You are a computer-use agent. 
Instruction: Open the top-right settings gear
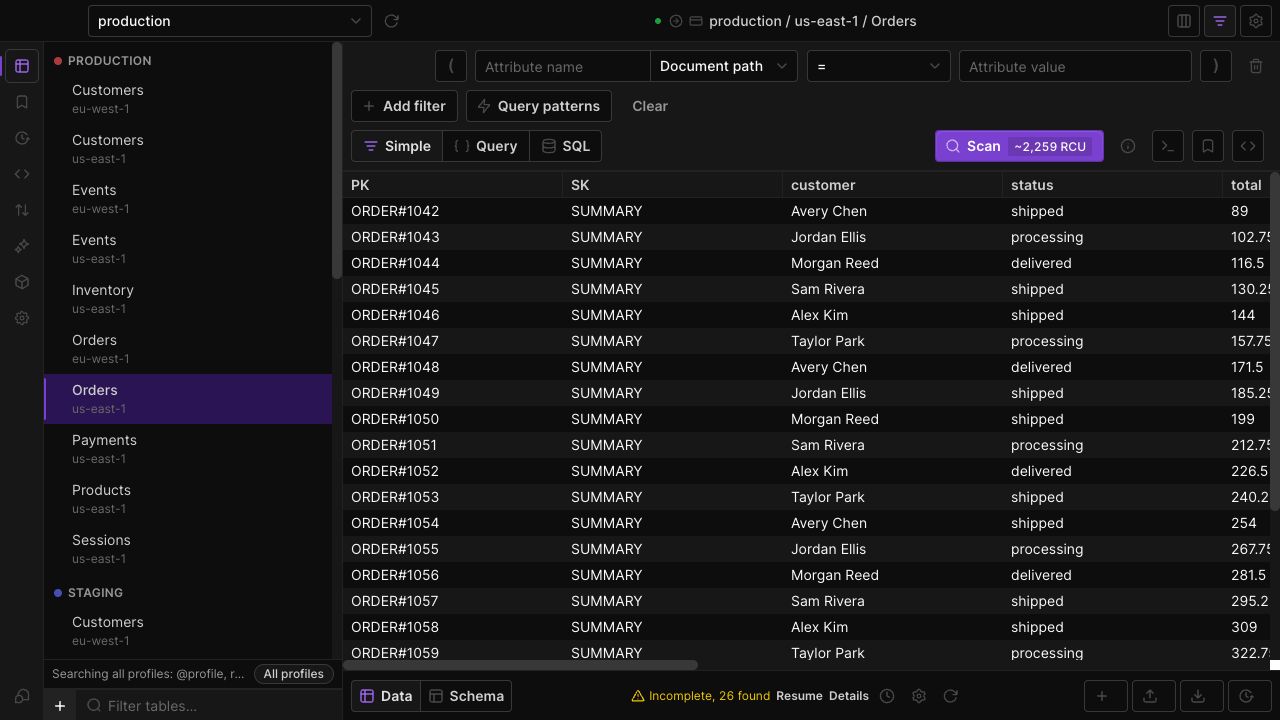[x=1256, y=21]
